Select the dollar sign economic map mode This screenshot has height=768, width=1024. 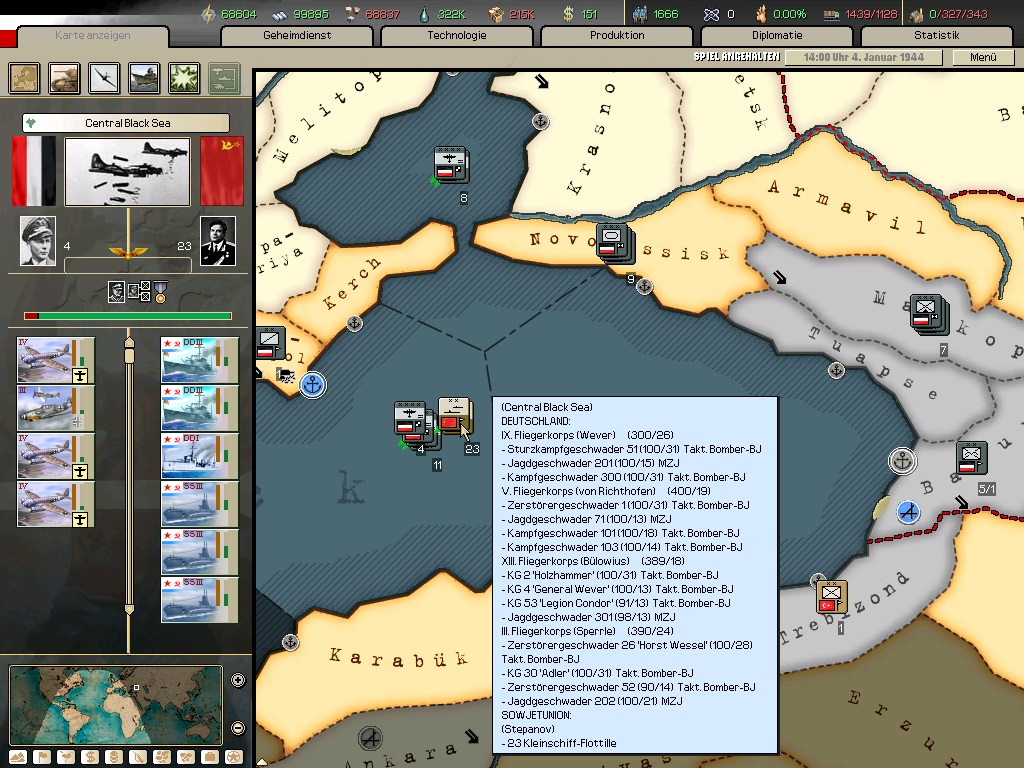[x=90, y=758]
